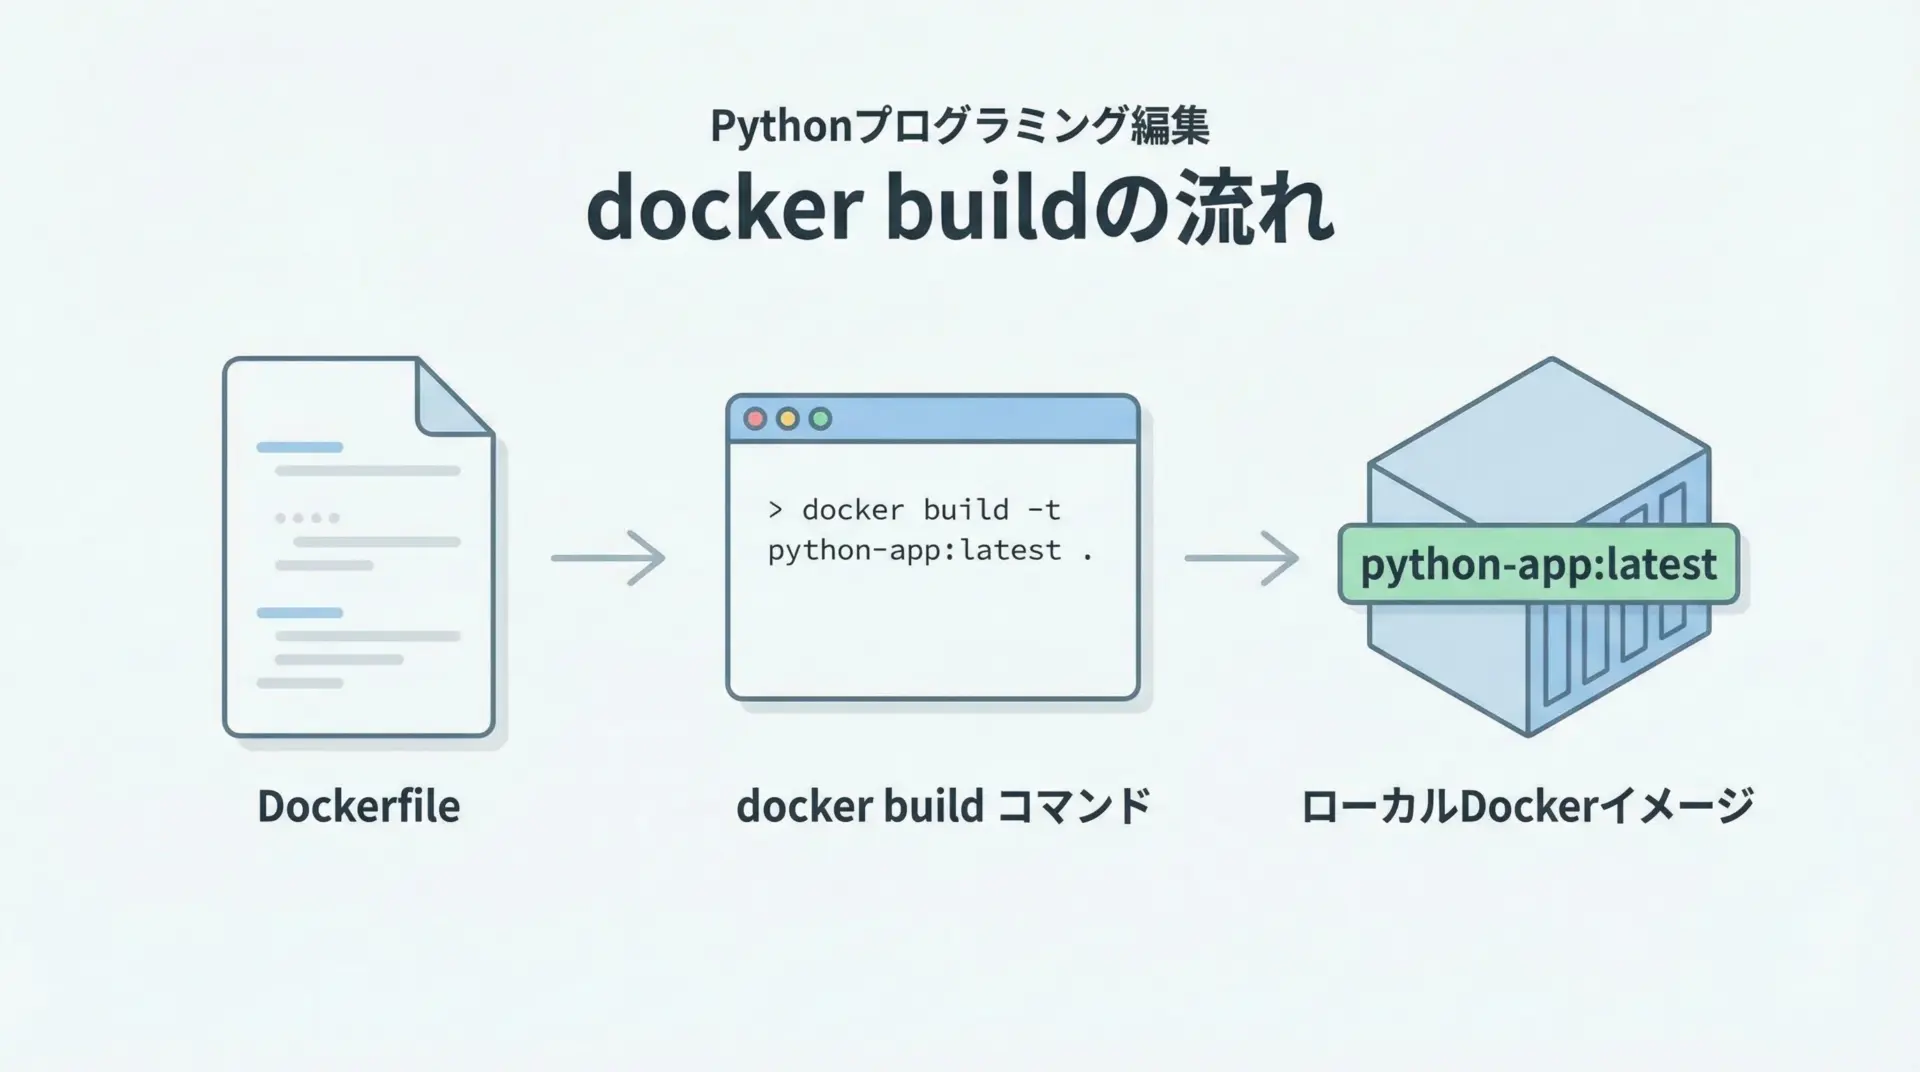Click the four-dot row in the Dockerfile icon
This screenshot has width=1920, height=1072.
[x=307, y=518]
